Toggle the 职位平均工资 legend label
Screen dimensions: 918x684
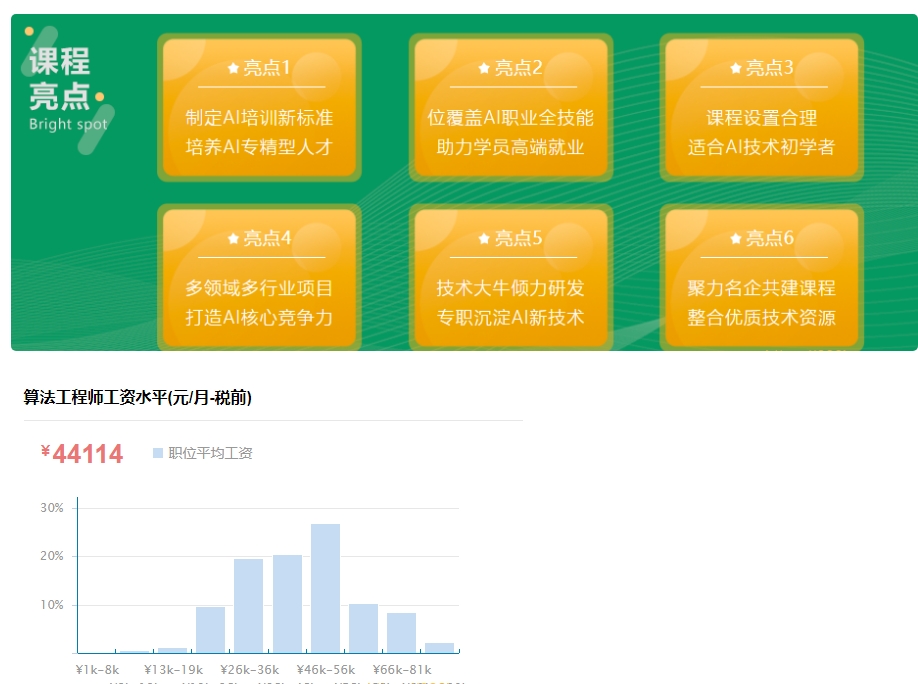(x=210, y=454)
